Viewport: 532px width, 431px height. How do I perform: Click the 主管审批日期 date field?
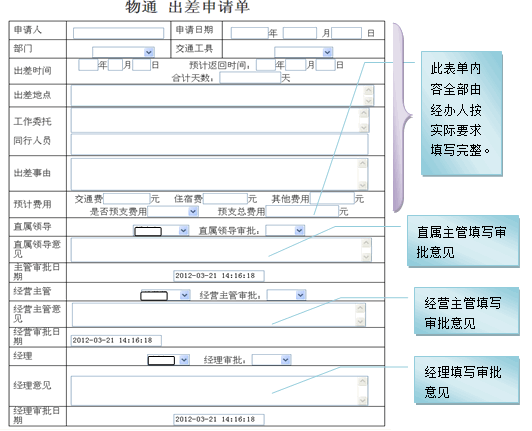(219, 276)
